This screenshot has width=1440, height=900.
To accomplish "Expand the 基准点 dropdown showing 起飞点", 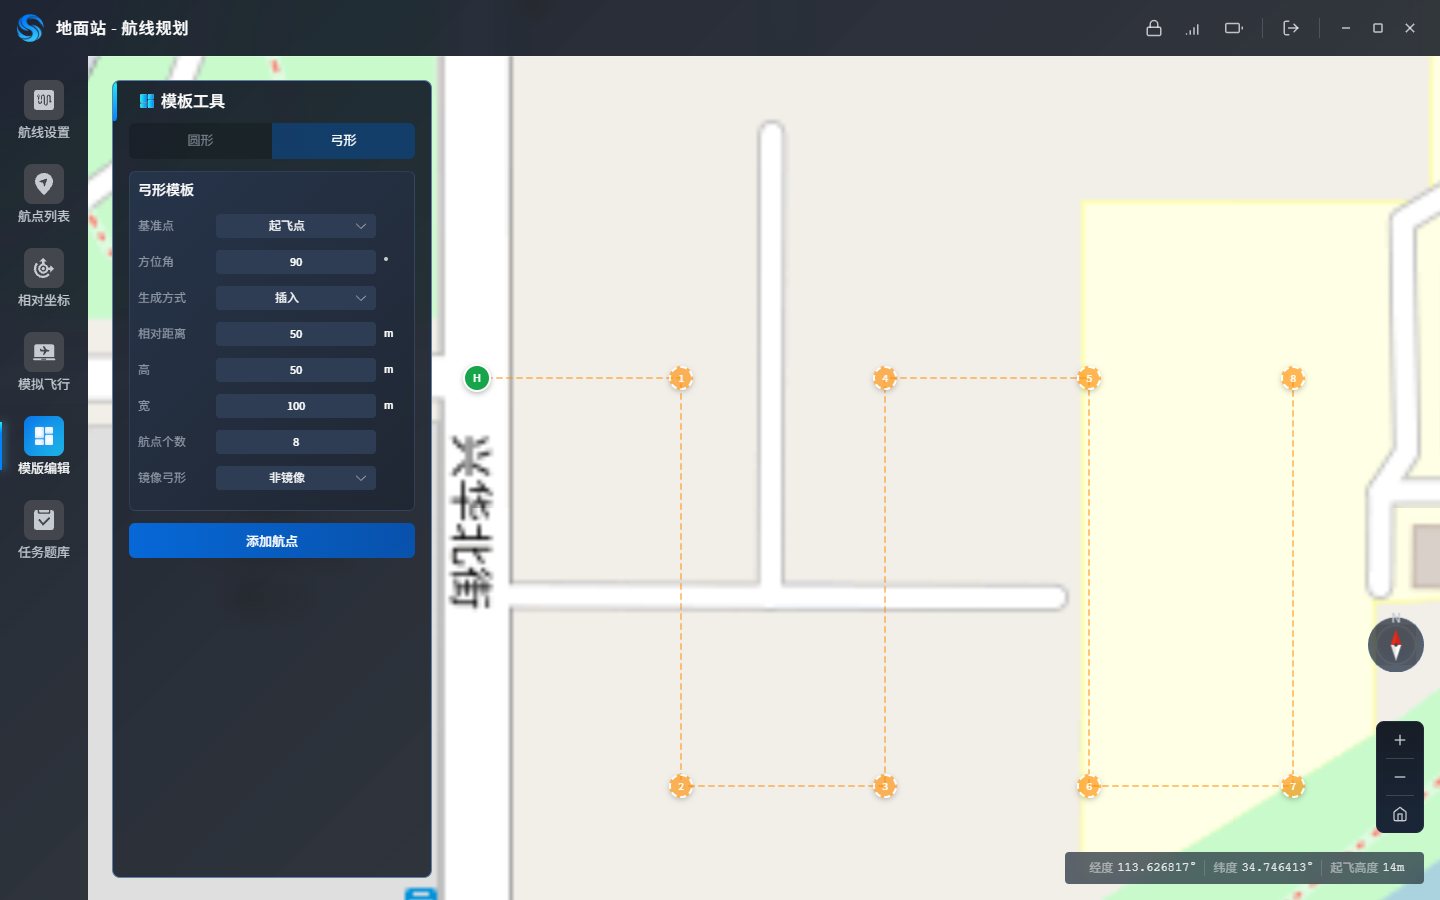I will tap(296, 226).
